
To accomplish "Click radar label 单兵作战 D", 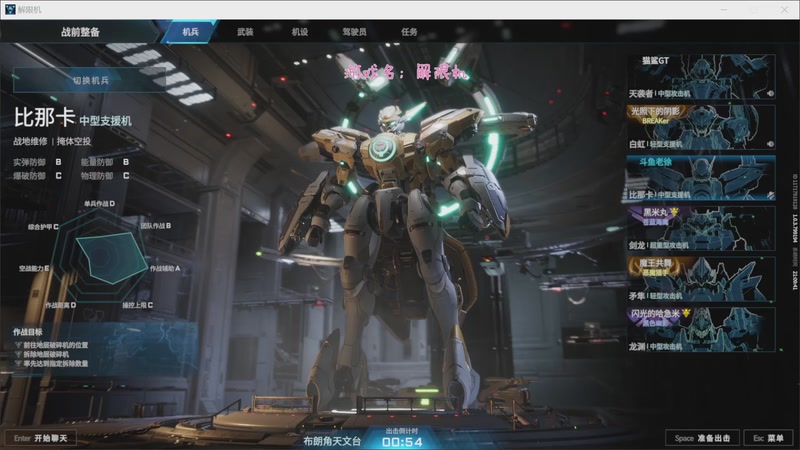I will pyautogui.click(x=99, y=204).
